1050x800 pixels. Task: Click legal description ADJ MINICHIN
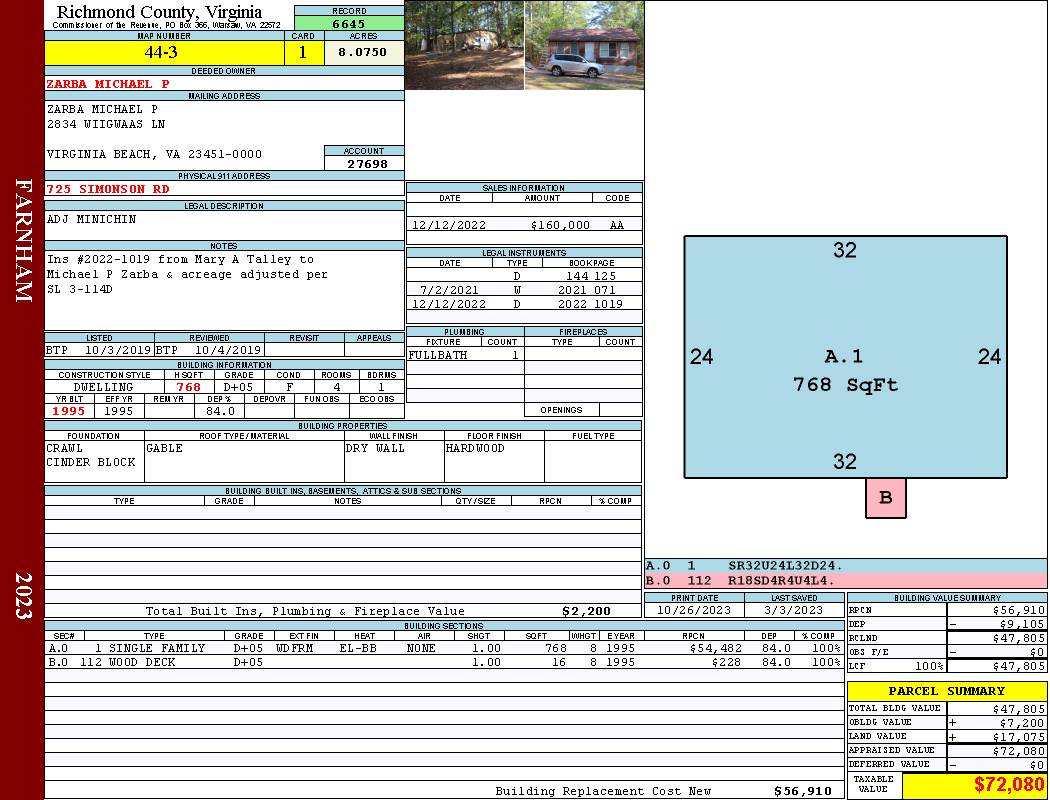pos(91,219)
